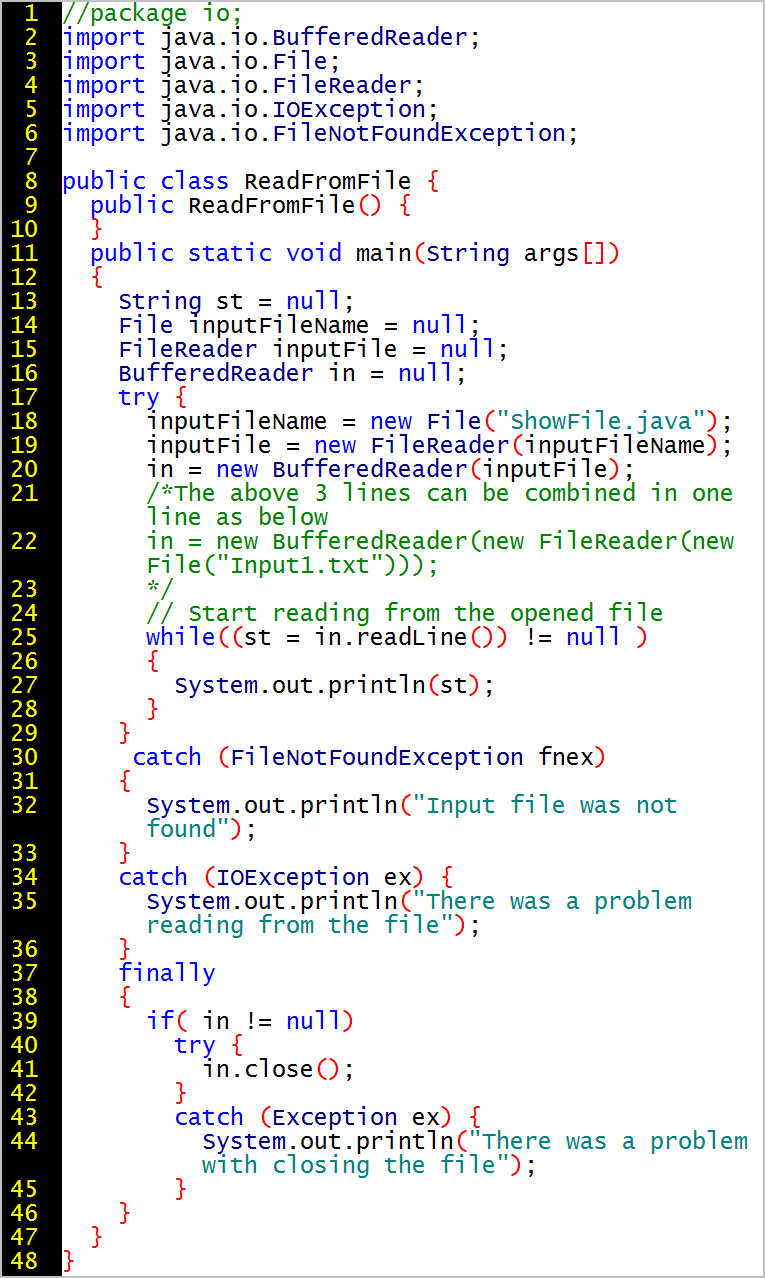Click the "public ReadFromFile() {" constructor line
765x1278 pixels.
pos(250,206)
